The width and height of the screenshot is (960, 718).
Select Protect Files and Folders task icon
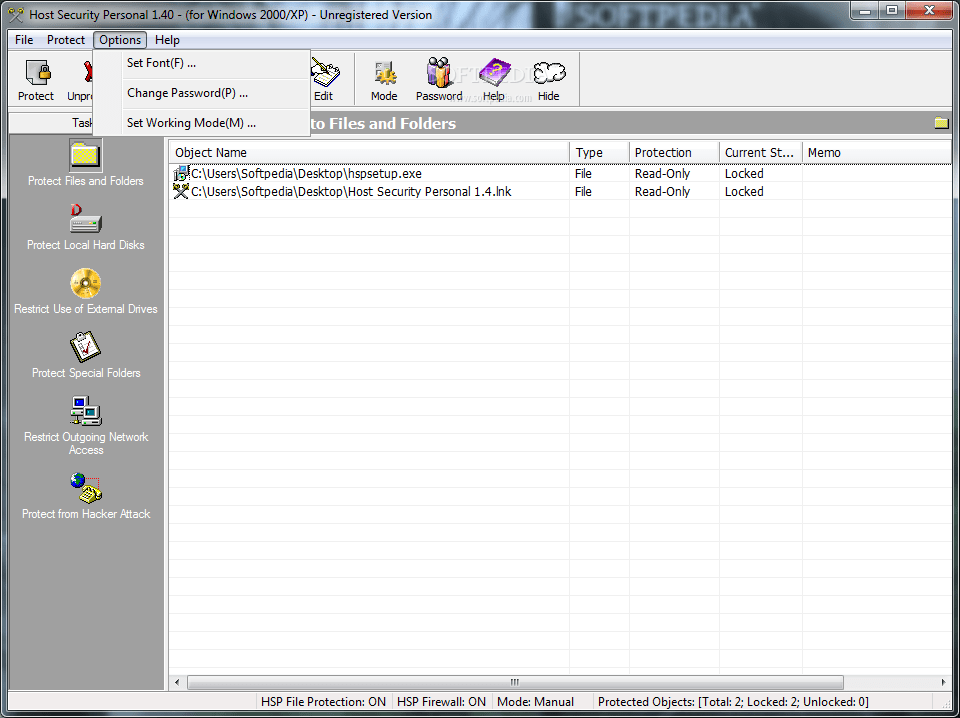coord(86,155)
